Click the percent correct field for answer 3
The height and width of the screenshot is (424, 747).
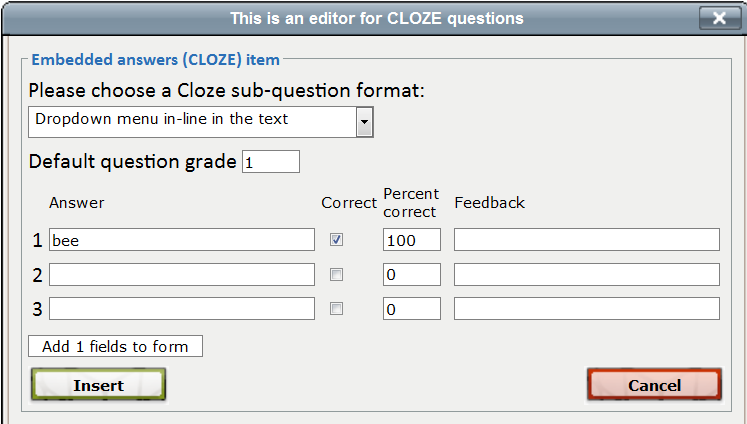[411, 309]
